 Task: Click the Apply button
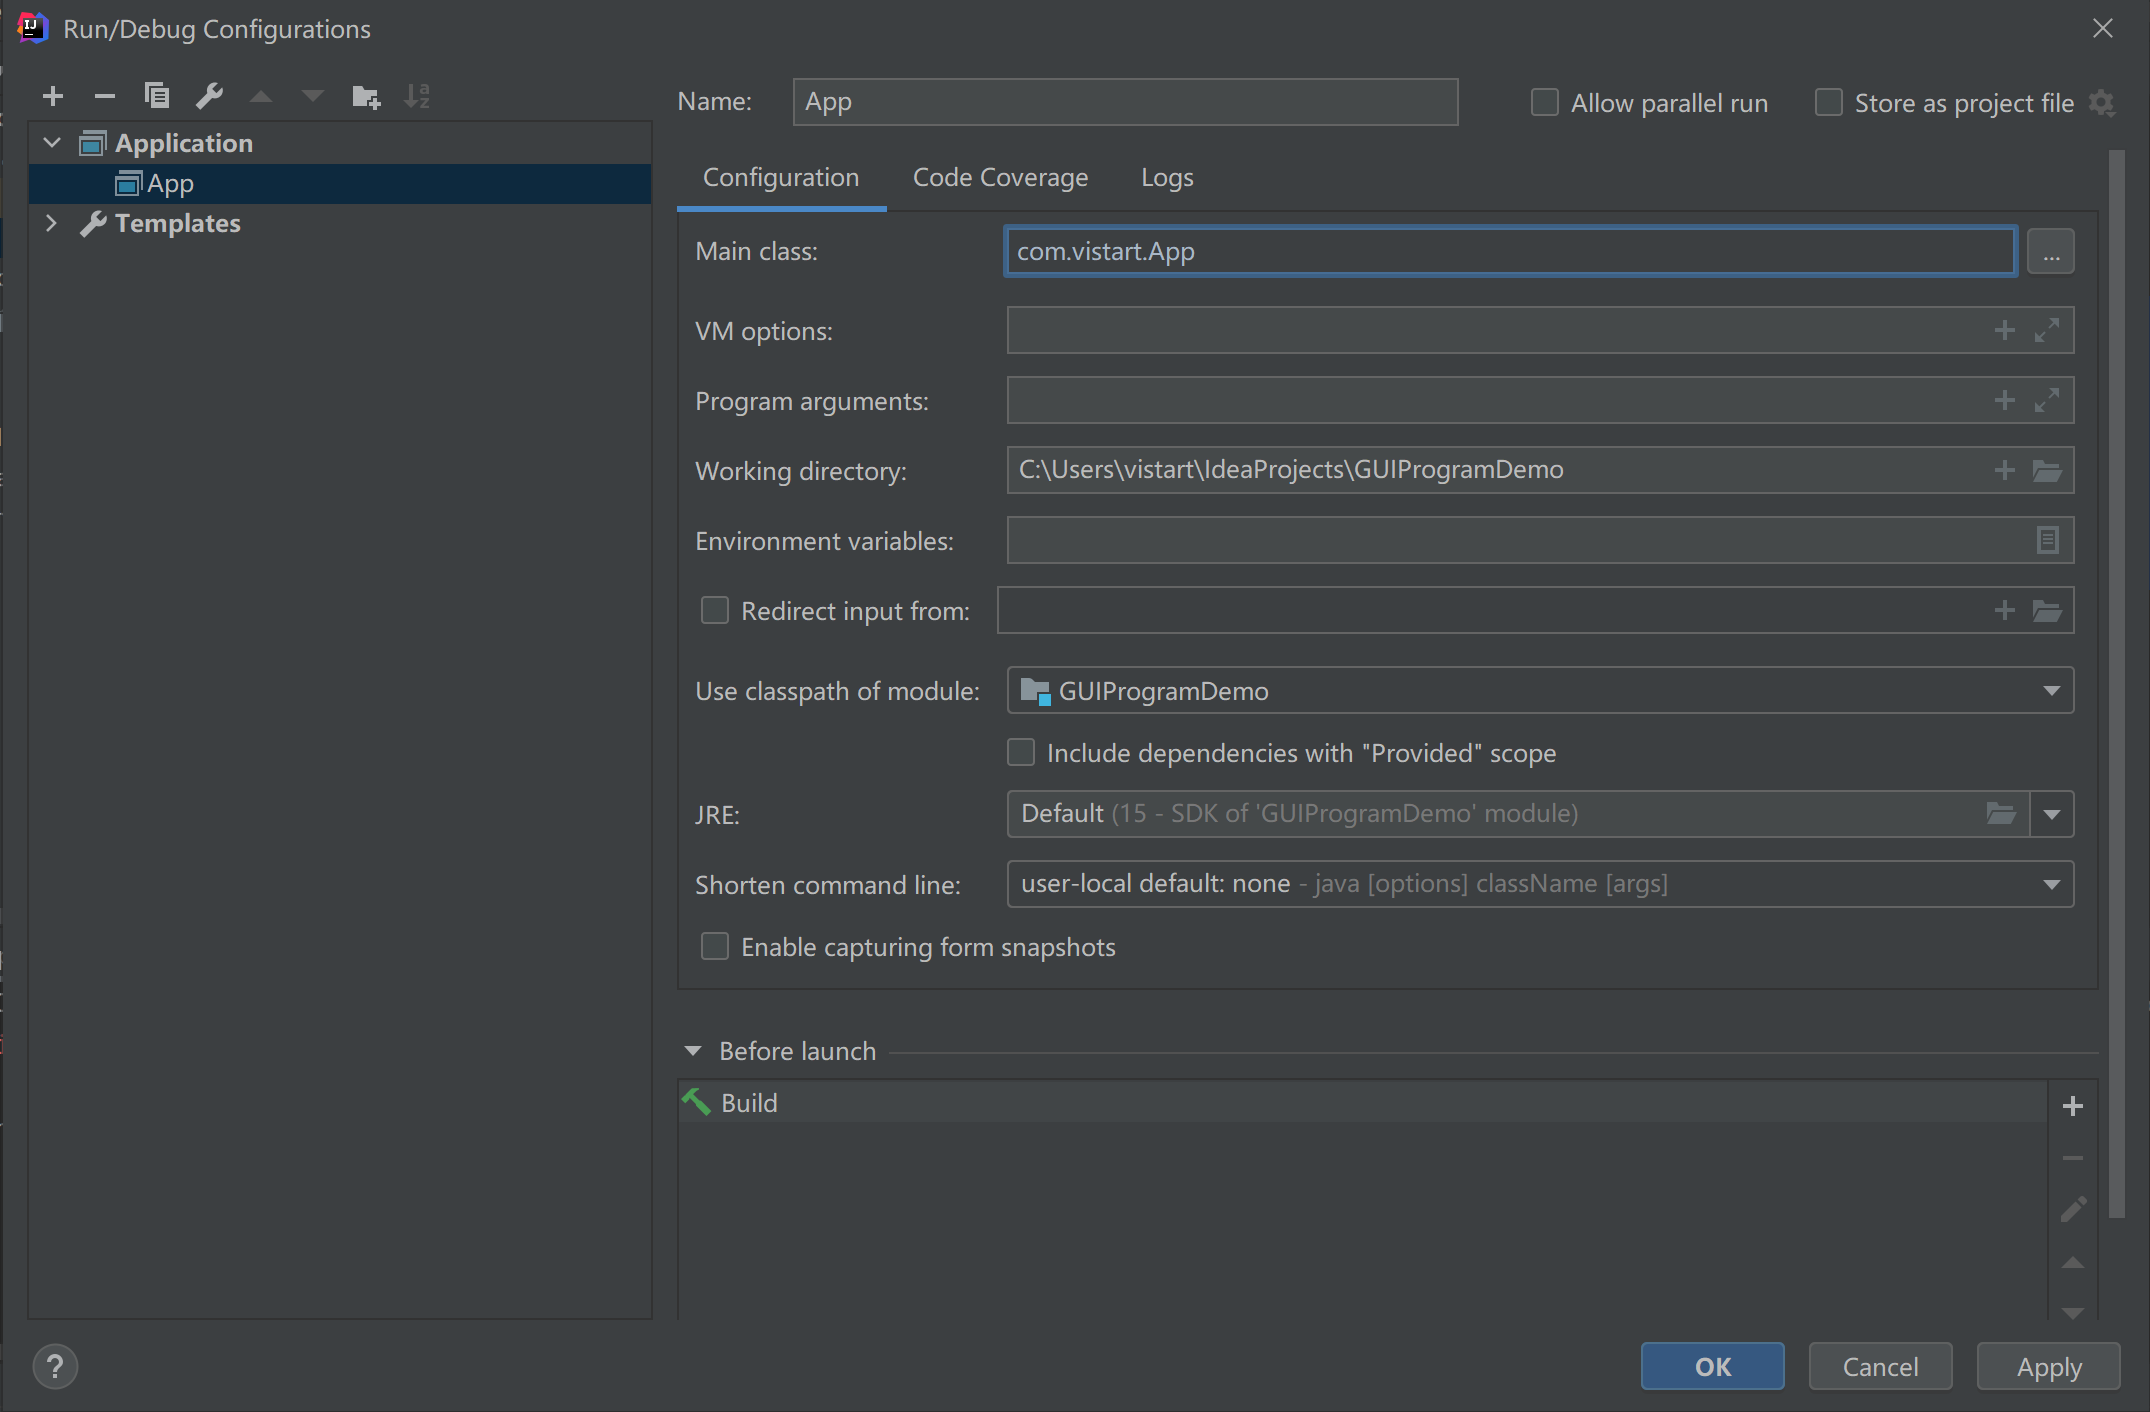coord(2048,1366)
